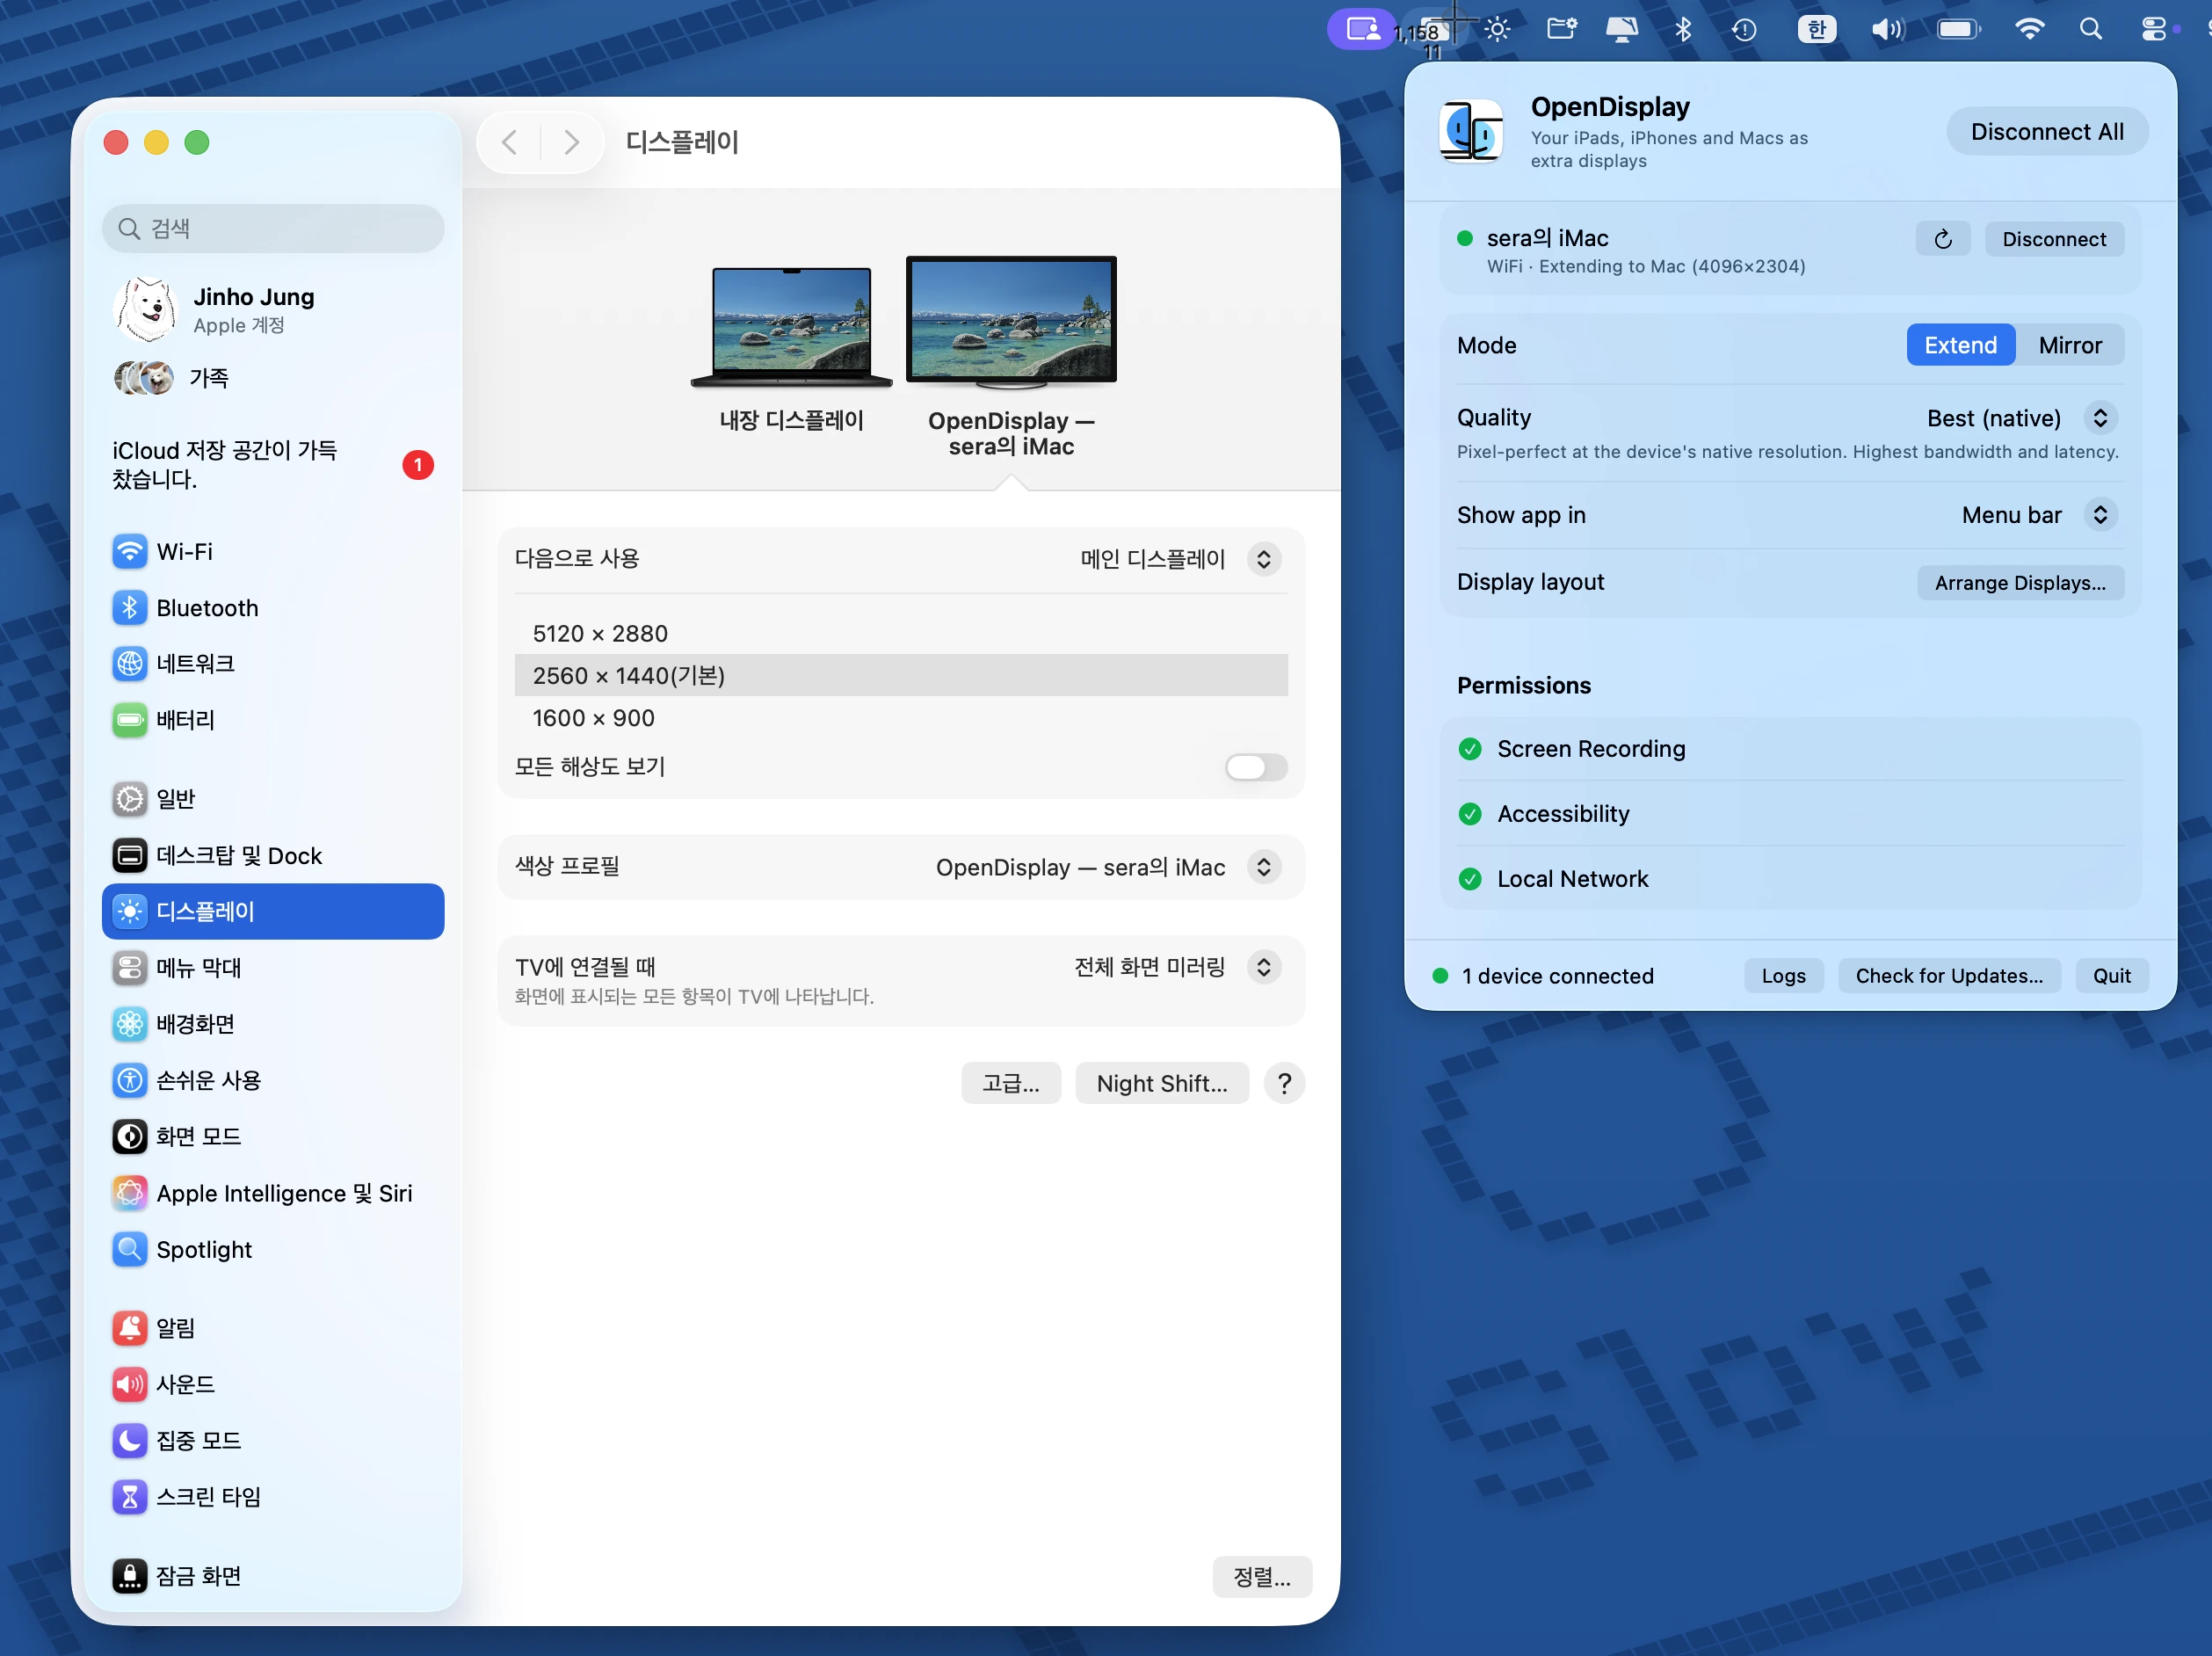Click Disconnect for sera의 iMac

[x=2054, y=239]
